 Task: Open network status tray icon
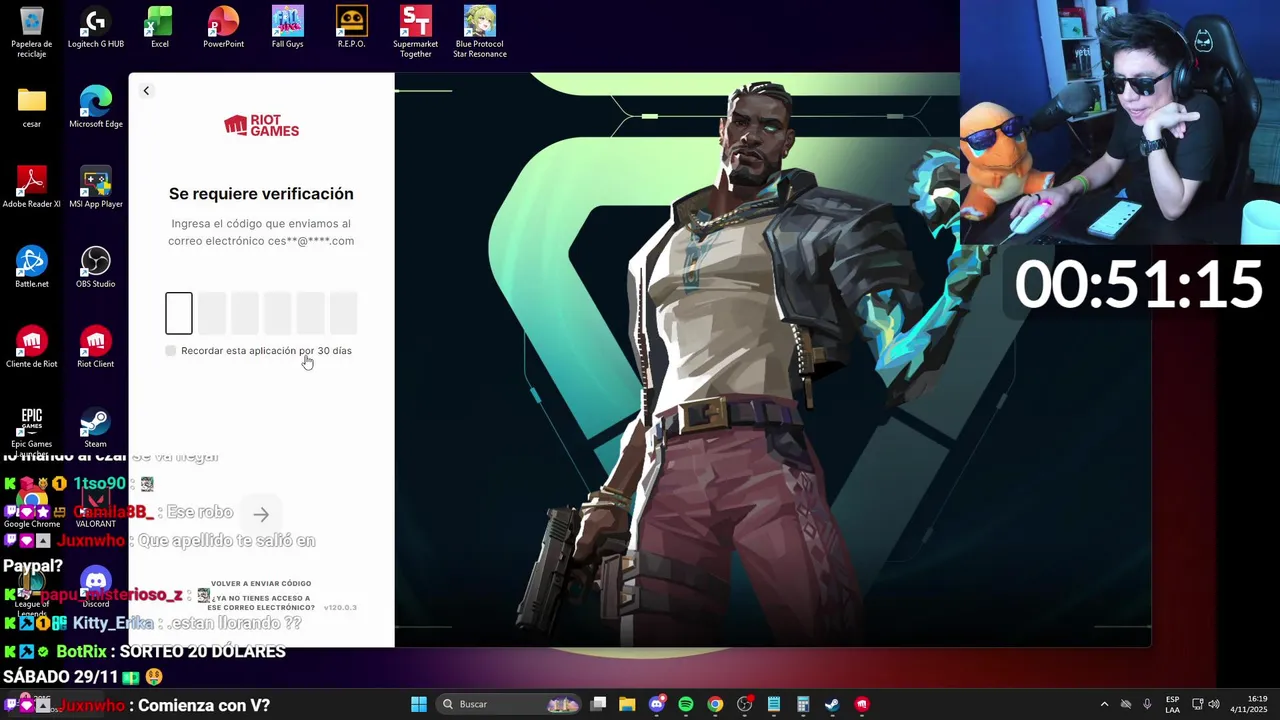[1197, 704]
